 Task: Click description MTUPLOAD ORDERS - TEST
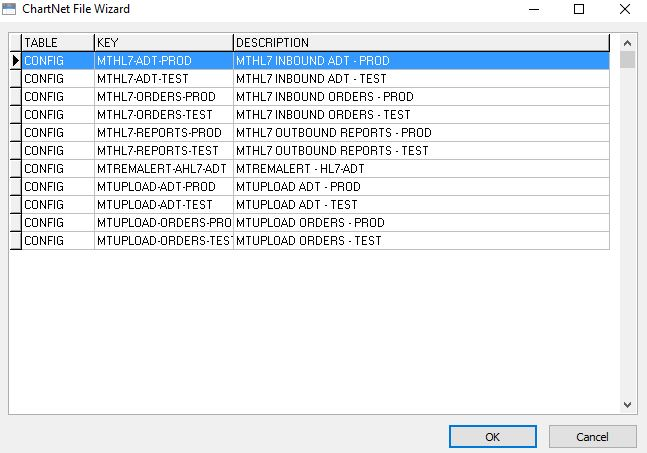coord(421,241)
